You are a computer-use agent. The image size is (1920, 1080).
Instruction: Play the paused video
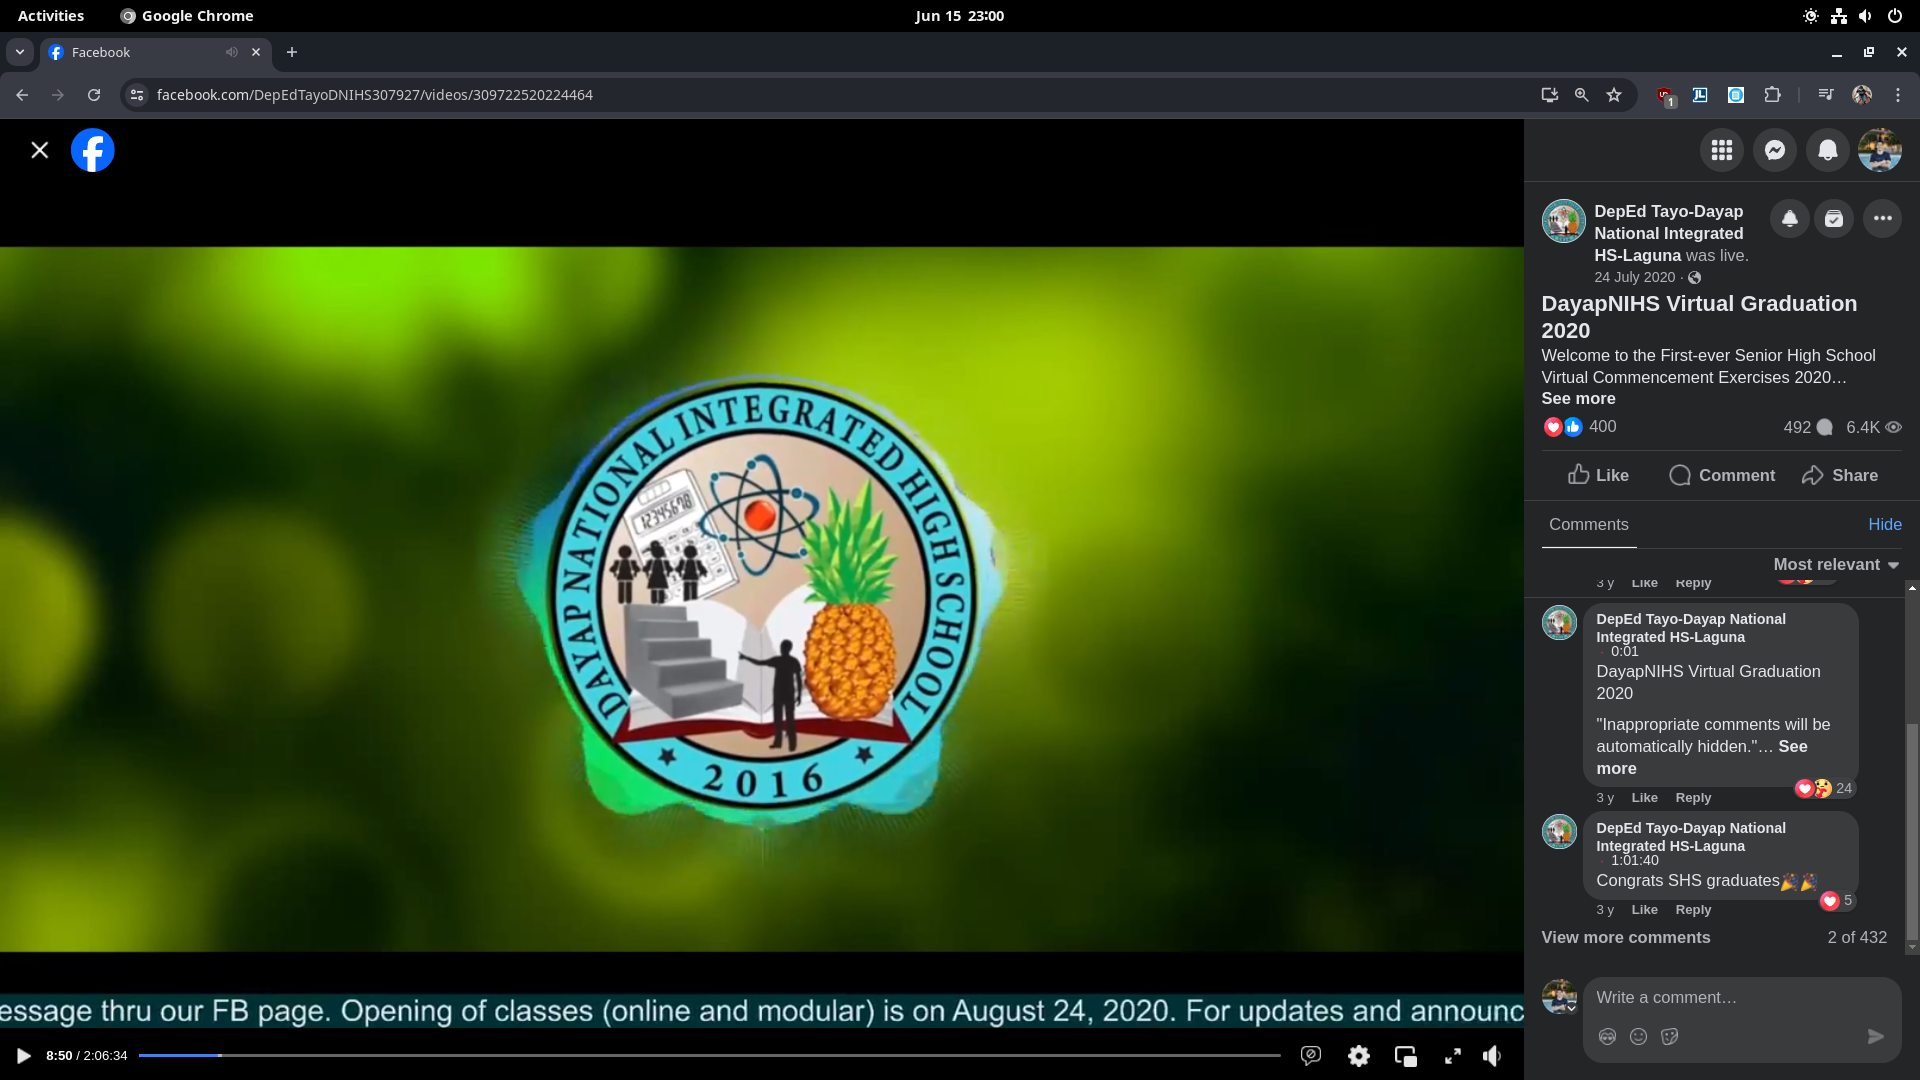point(23,1056)
